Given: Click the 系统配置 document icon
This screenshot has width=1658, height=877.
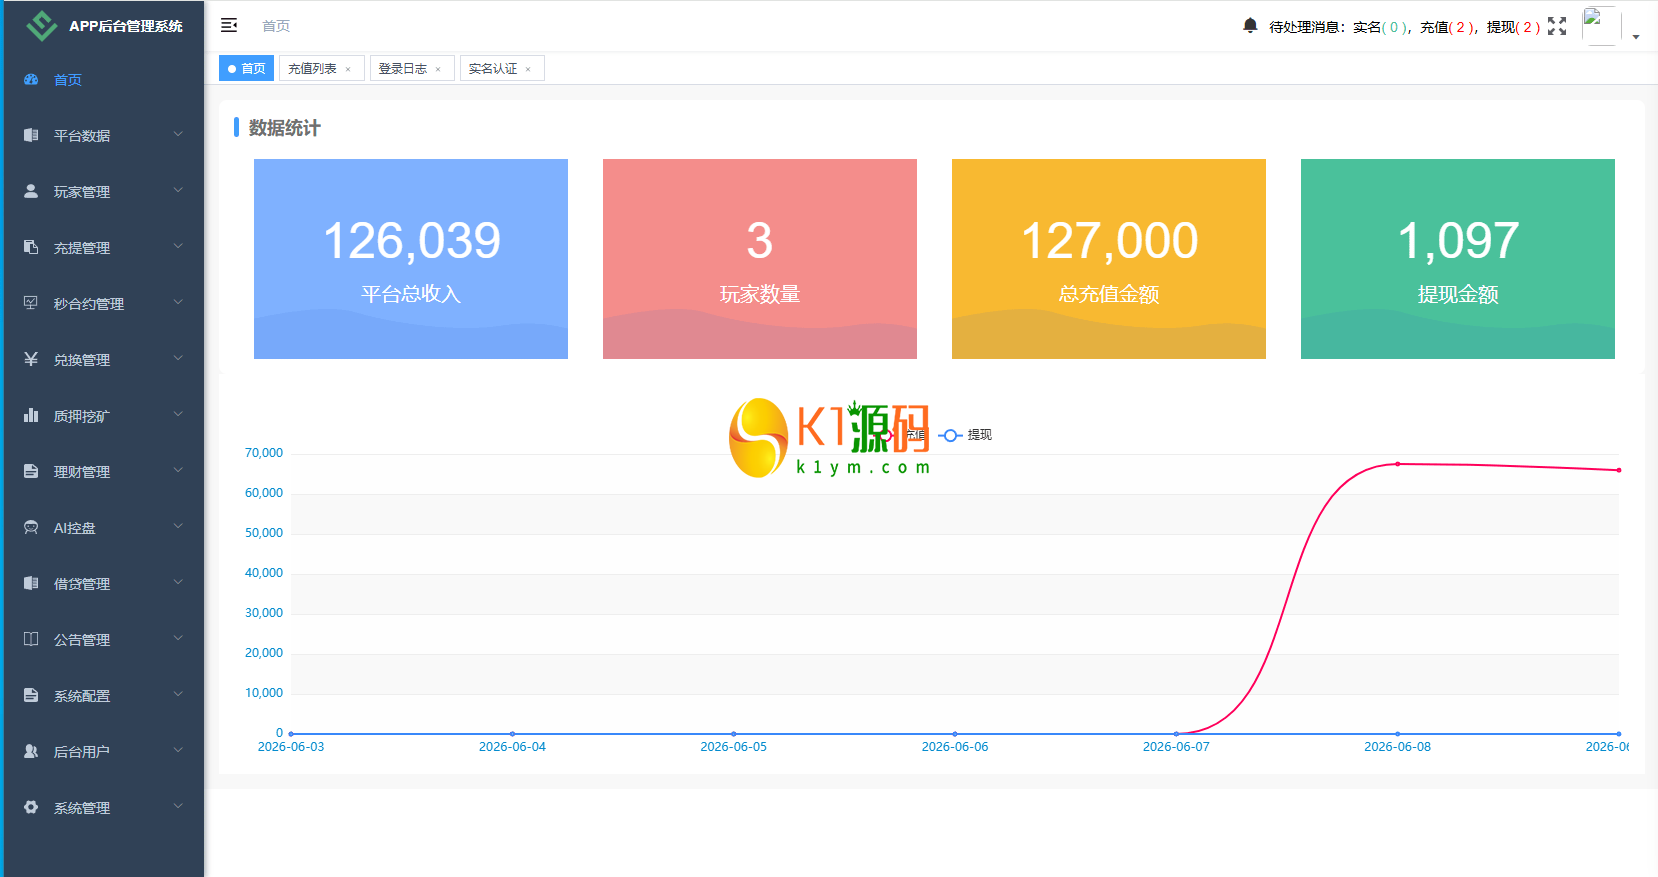Looking at the screenshot, I should coord(31,695).
